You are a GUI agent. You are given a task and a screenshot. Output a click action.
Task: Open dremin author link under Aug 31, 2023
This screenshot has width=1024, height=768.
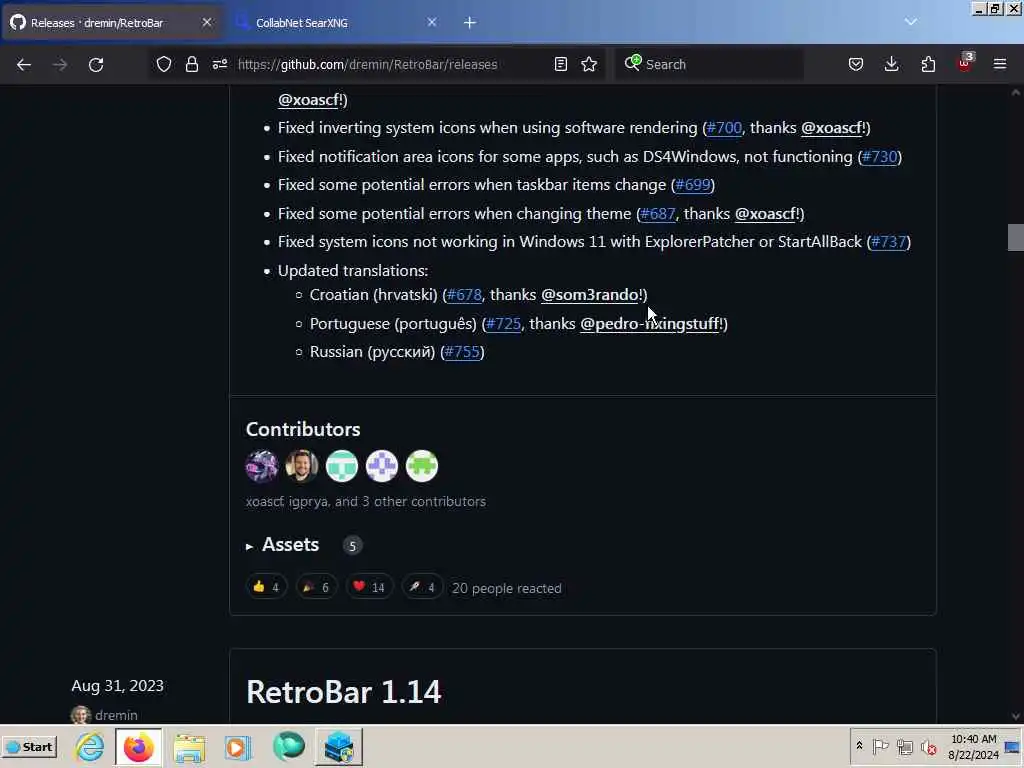click(x=116, y=715)
